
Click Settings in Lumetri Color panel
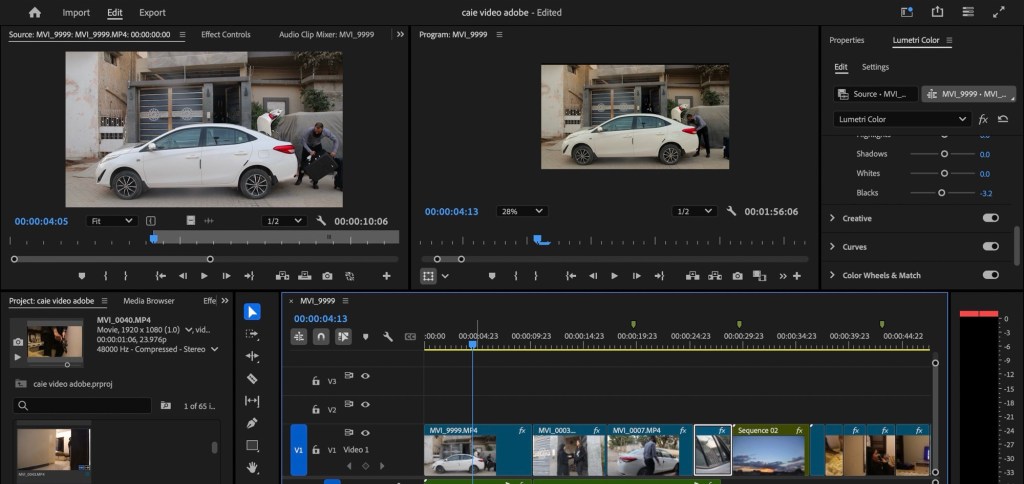coord(875,67)
